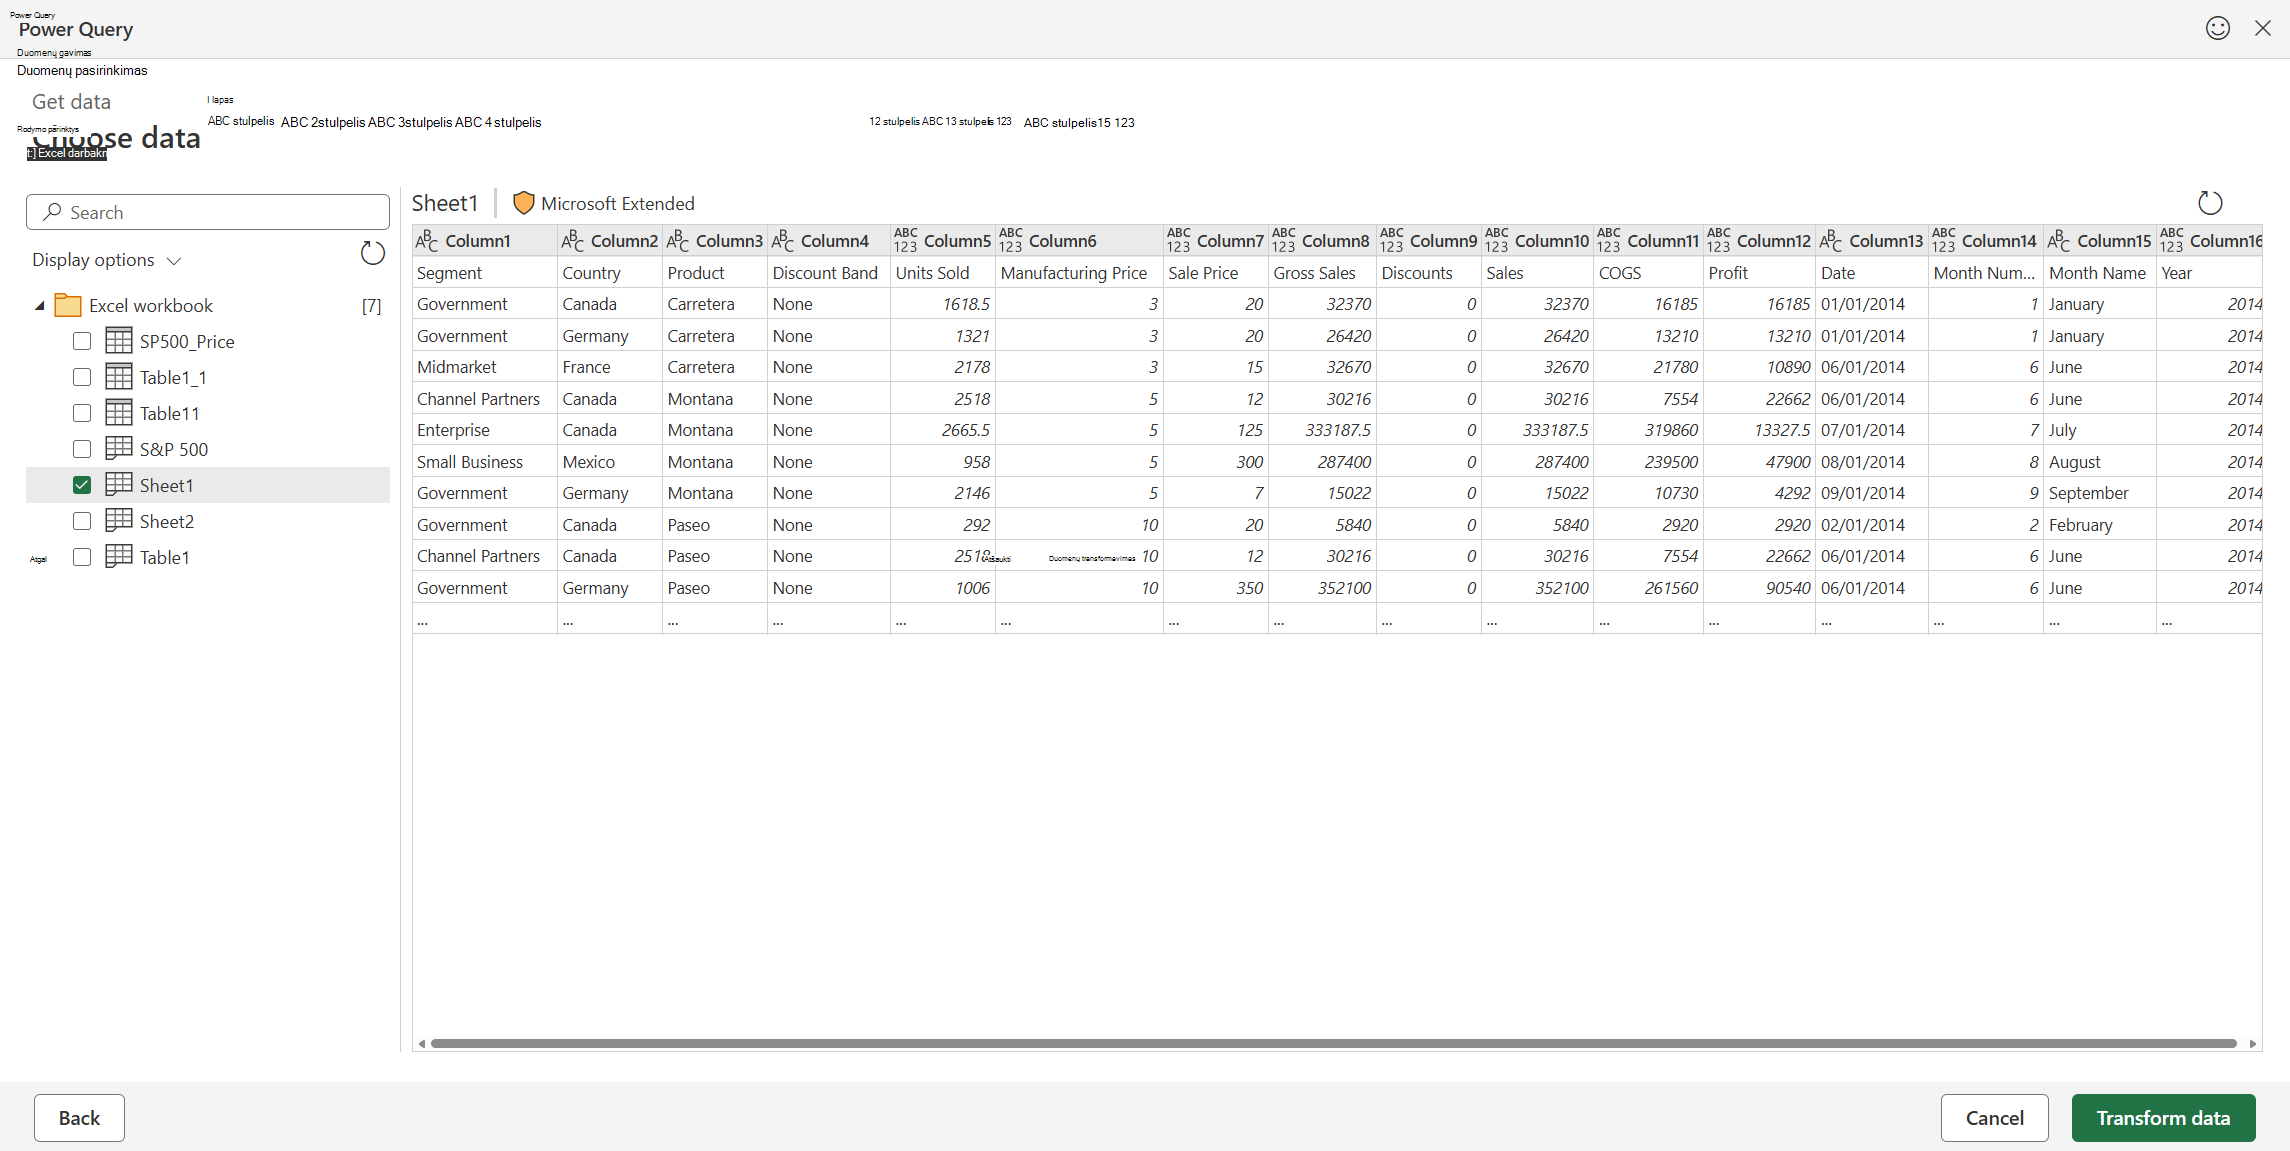This screenshot has width=2290, height=1151.
Task: Click the Excel workbook folder icon
Action: (68, 305)
